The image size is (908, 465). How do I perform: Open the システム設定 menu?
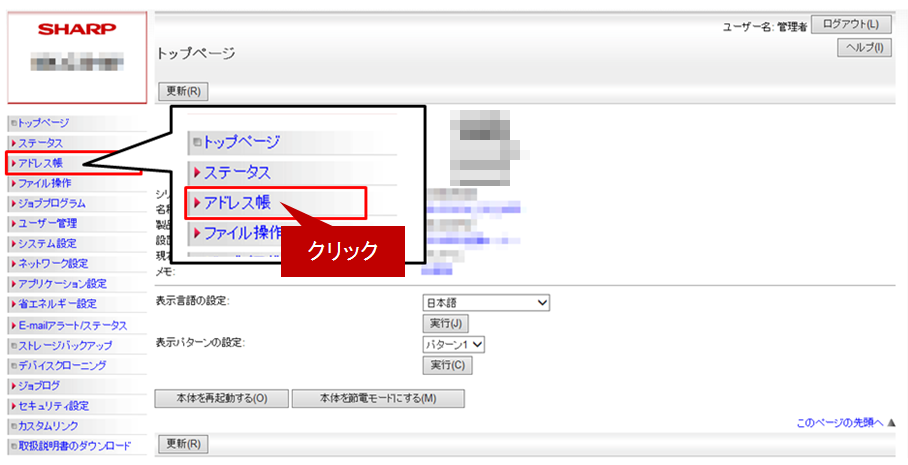click(47, 243)
